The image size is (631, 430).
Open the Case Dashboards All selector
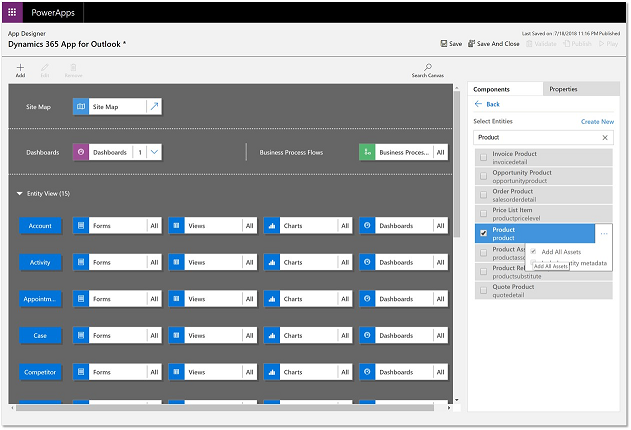point(441,335)
